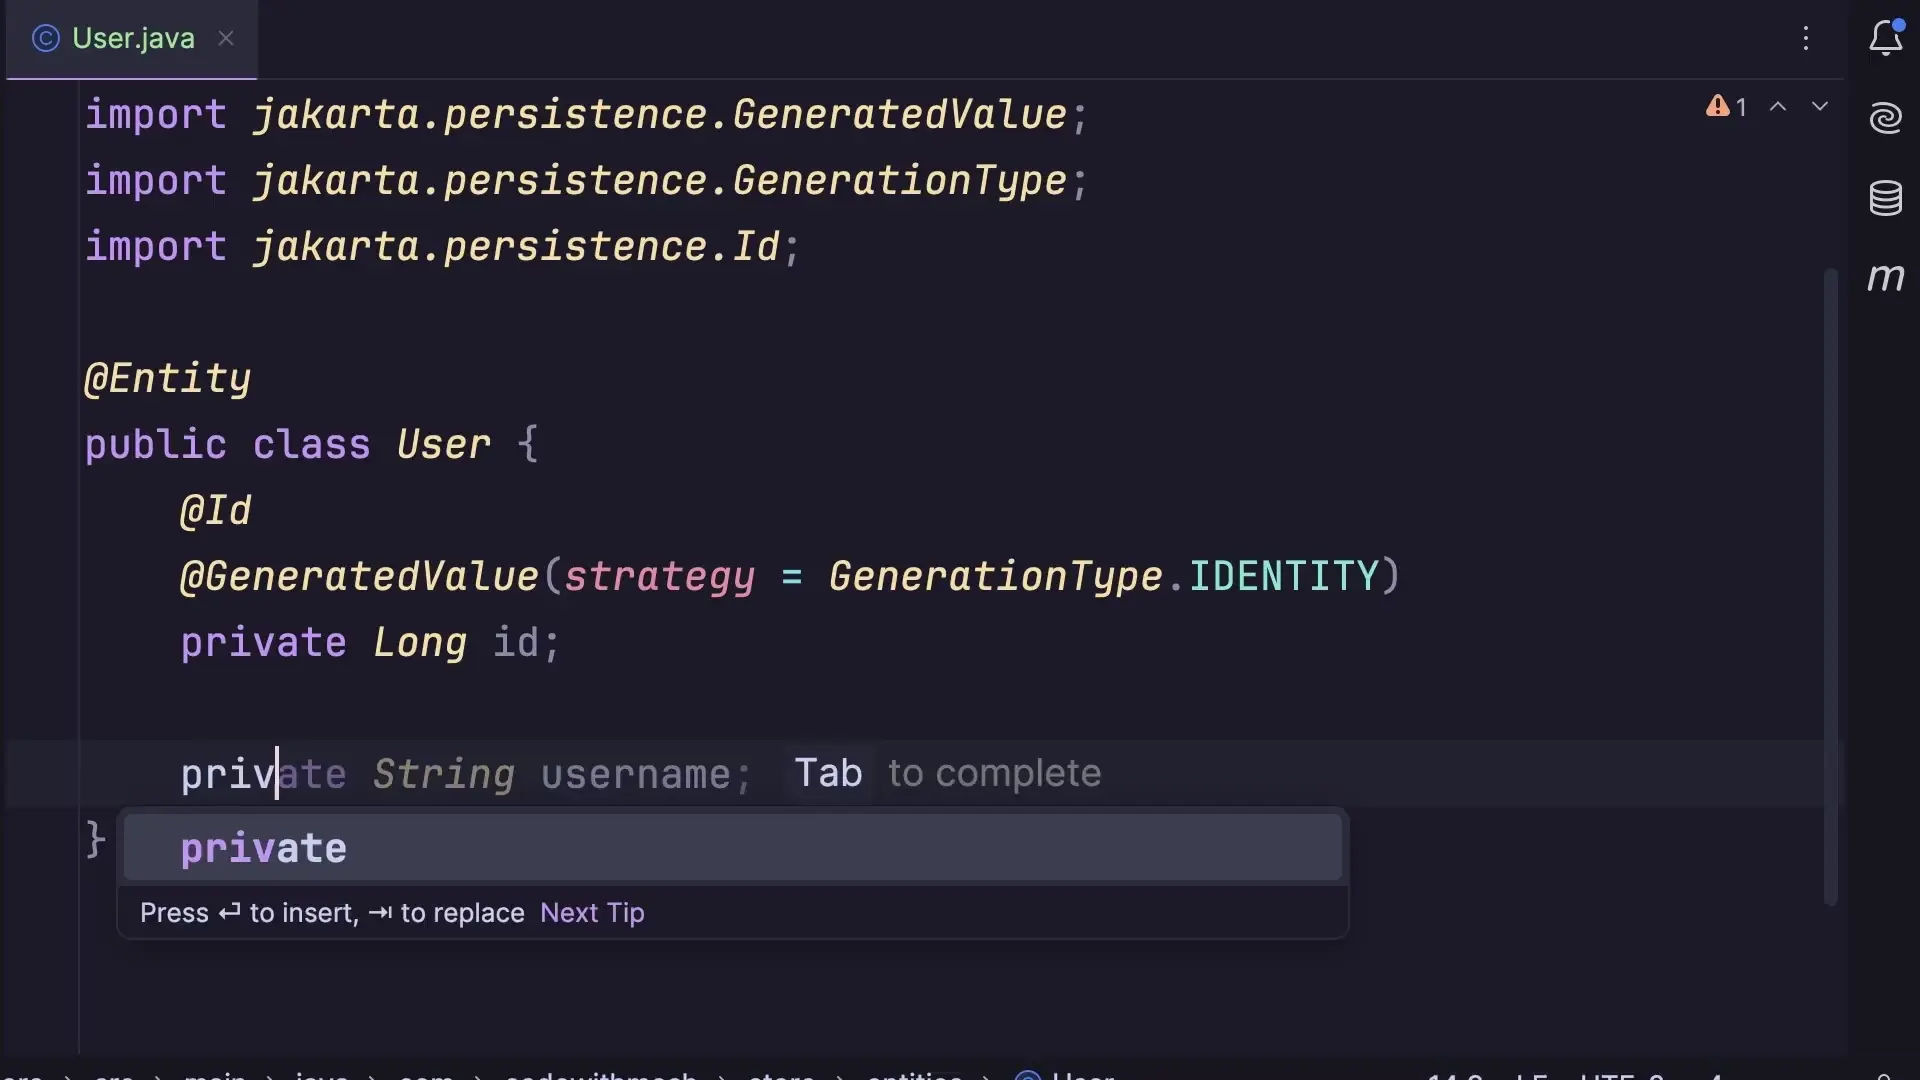Click the import jakarta.persistence.GenerationType line
Image resolution: width=1920 pixels, height=1080 pixels.
tap(586, 181)
